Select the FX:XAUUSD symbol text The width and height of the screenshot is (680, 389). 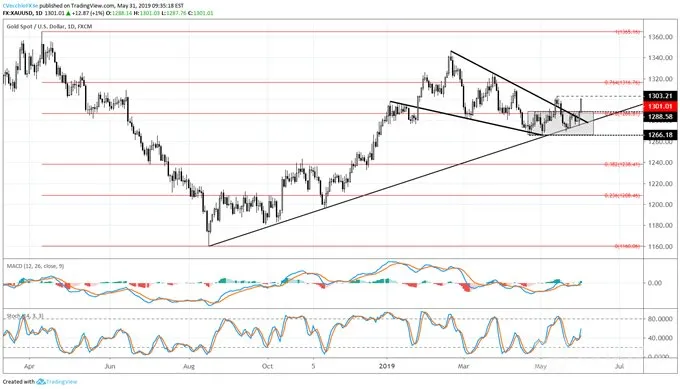pyautogui.click(x=17, y=13)
